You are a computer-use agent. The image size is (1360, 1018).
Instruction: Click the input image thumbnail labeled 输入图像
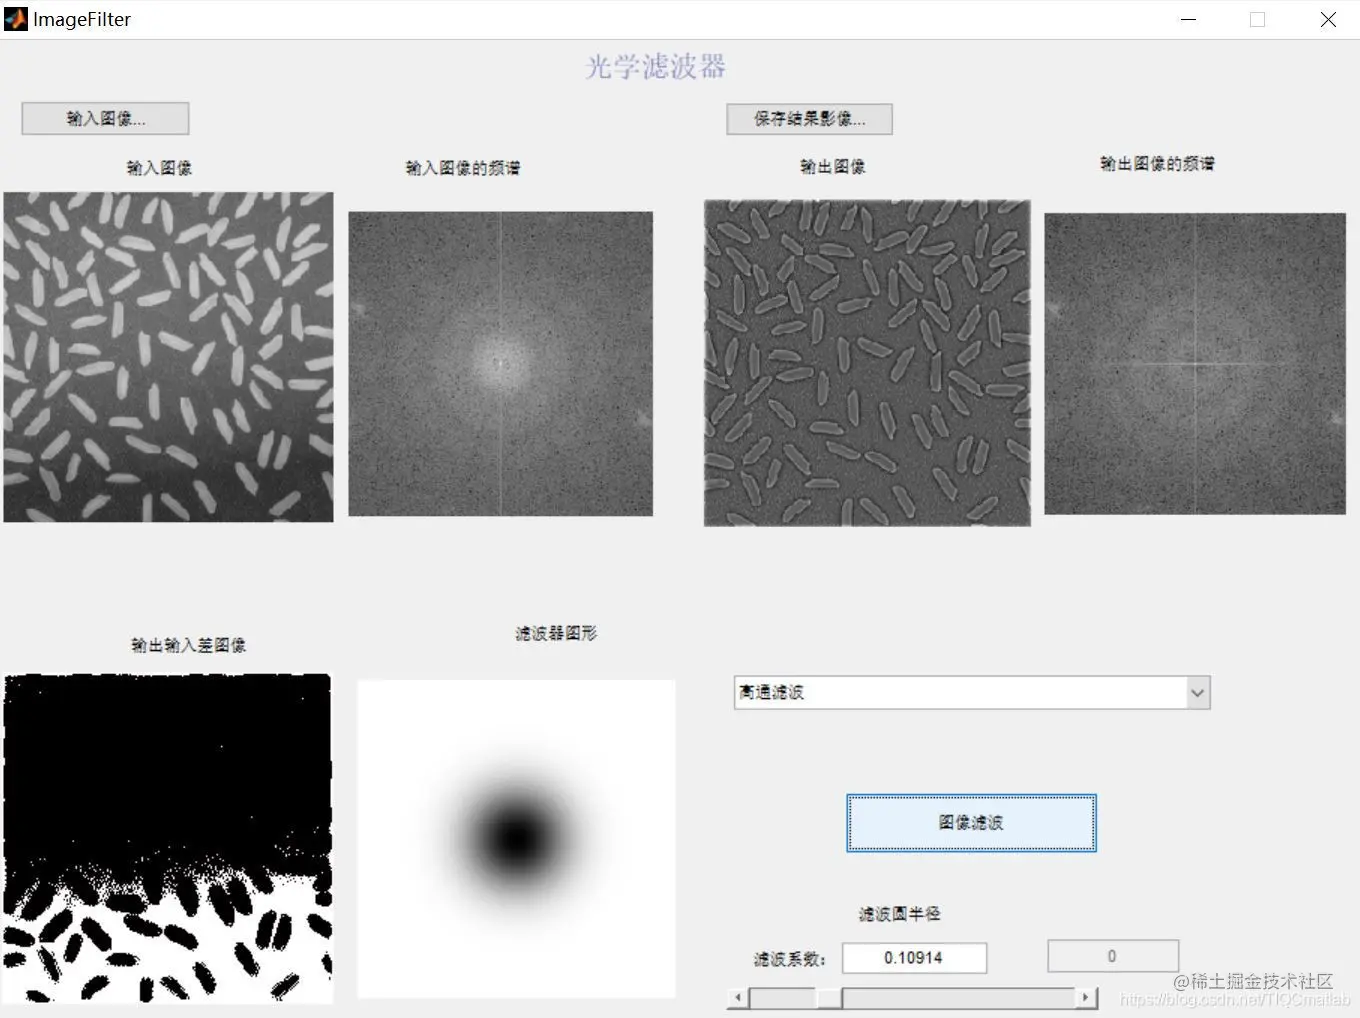point(168,357)
